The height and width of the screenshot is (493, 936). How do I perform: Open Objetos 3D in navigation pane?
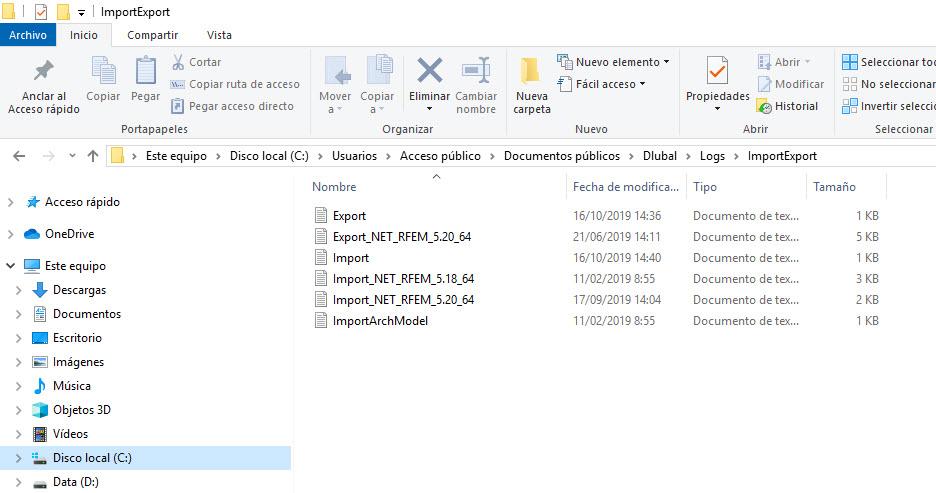[x=82, y=410]
